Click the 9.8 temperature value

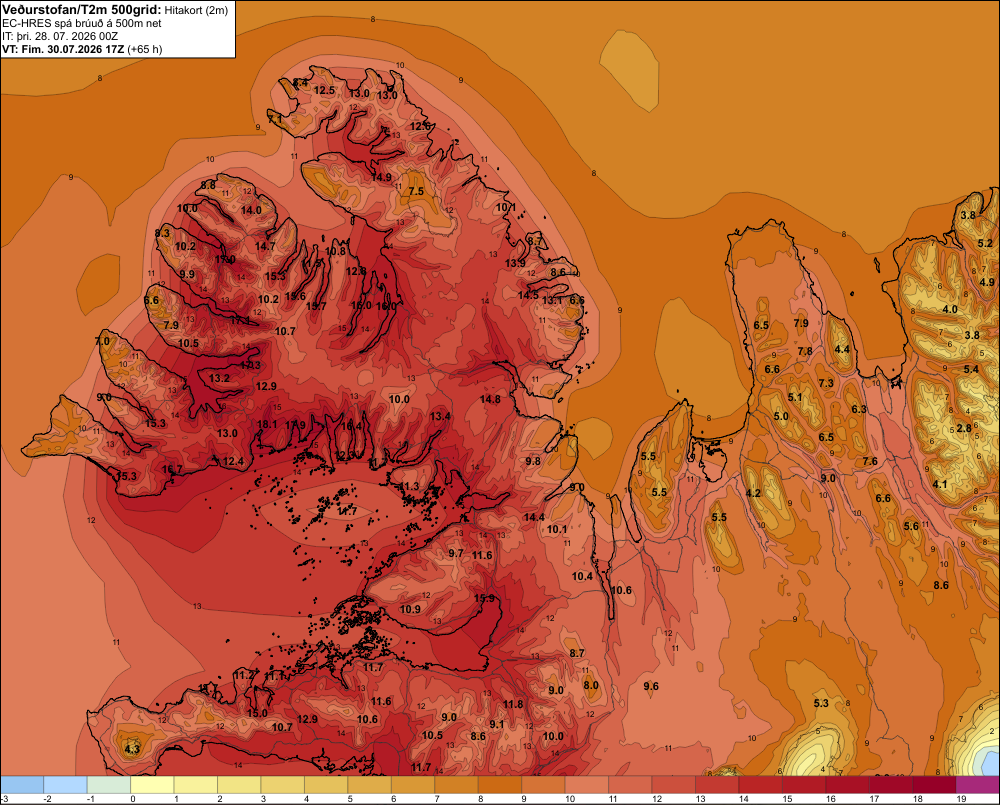pos(533,461)
